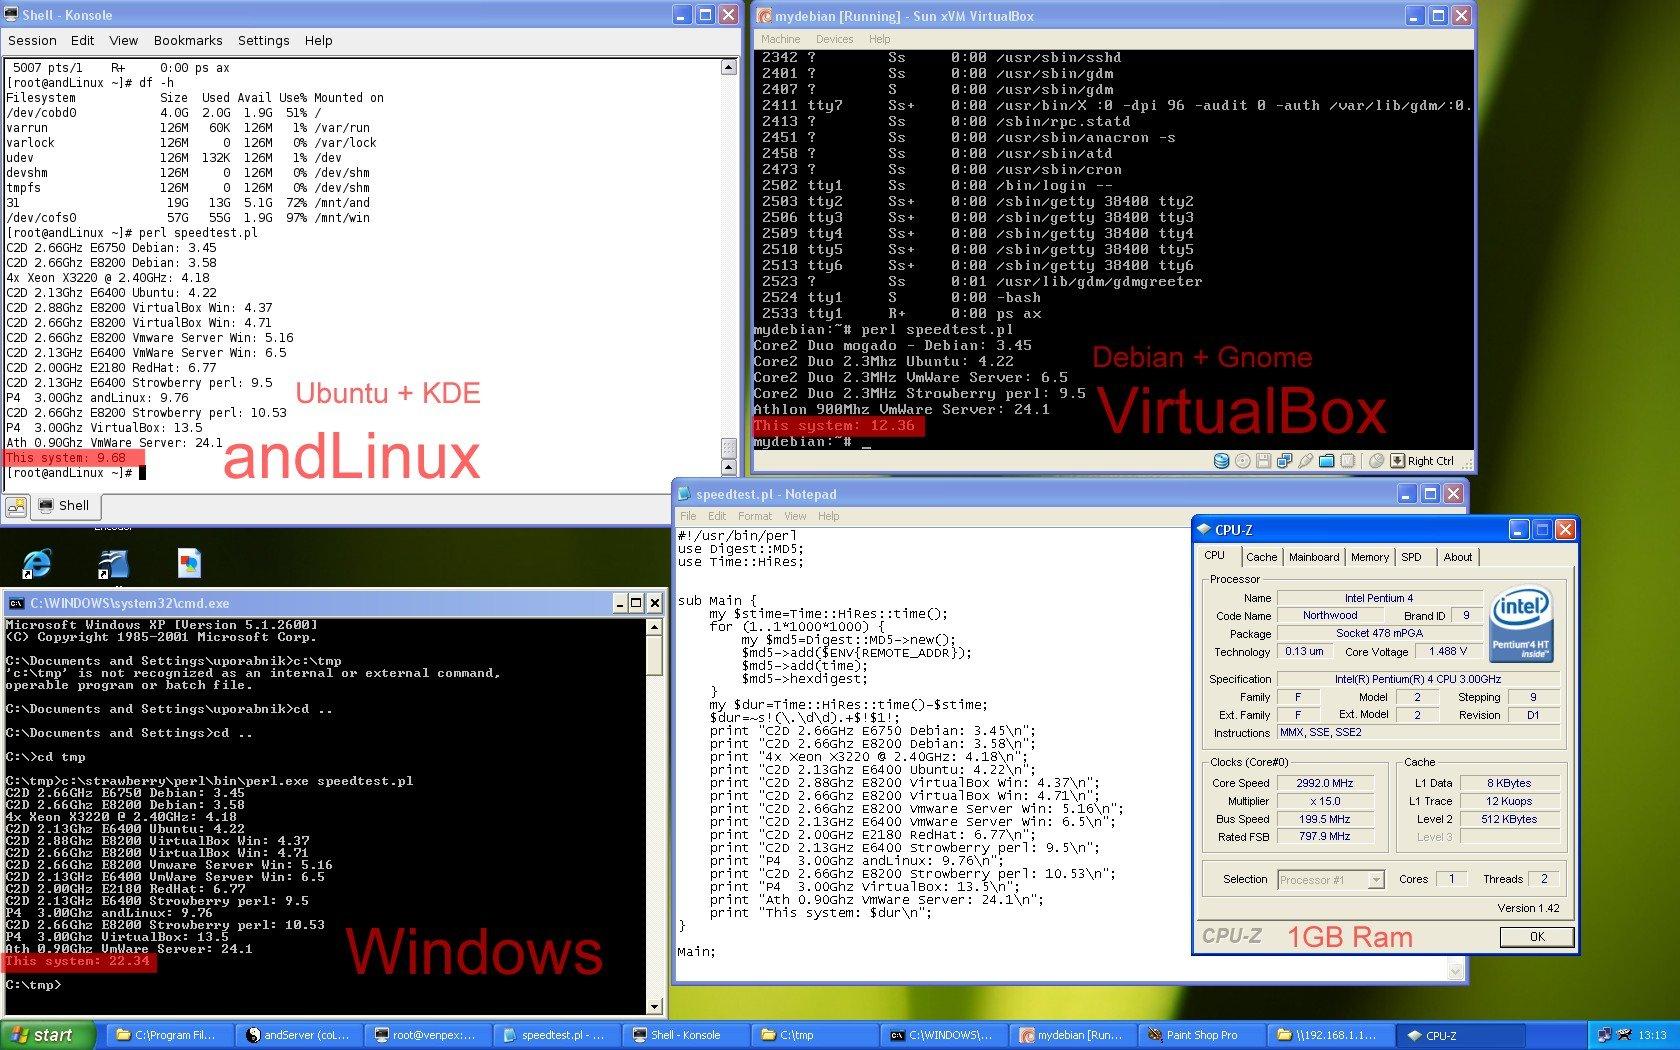Click the Konsole title bar icon
This screenshot has height=1050, width=1680.
pyautogui.click(x=12, y=15)
